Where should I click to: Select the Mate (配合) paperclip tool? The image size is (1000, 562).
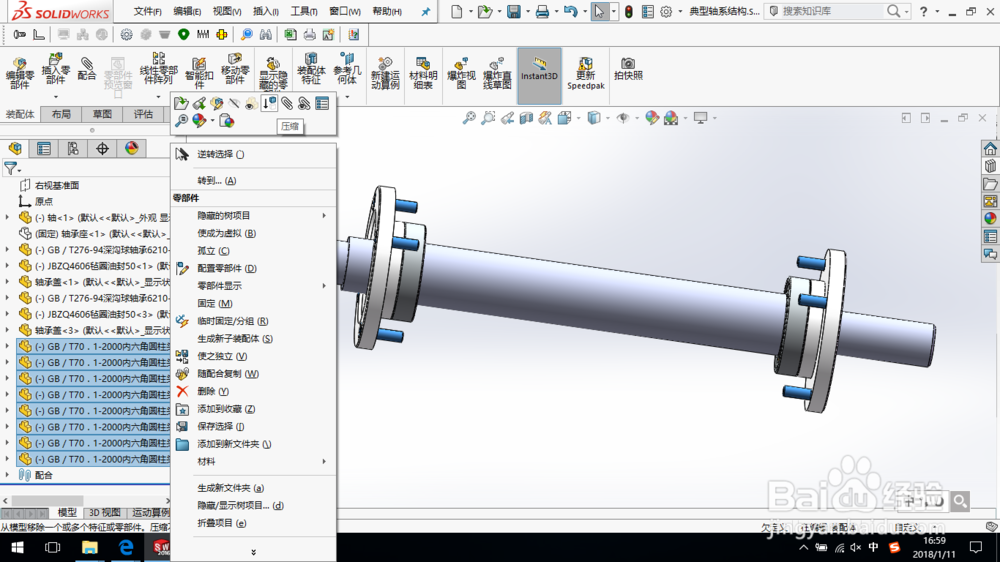87,69
